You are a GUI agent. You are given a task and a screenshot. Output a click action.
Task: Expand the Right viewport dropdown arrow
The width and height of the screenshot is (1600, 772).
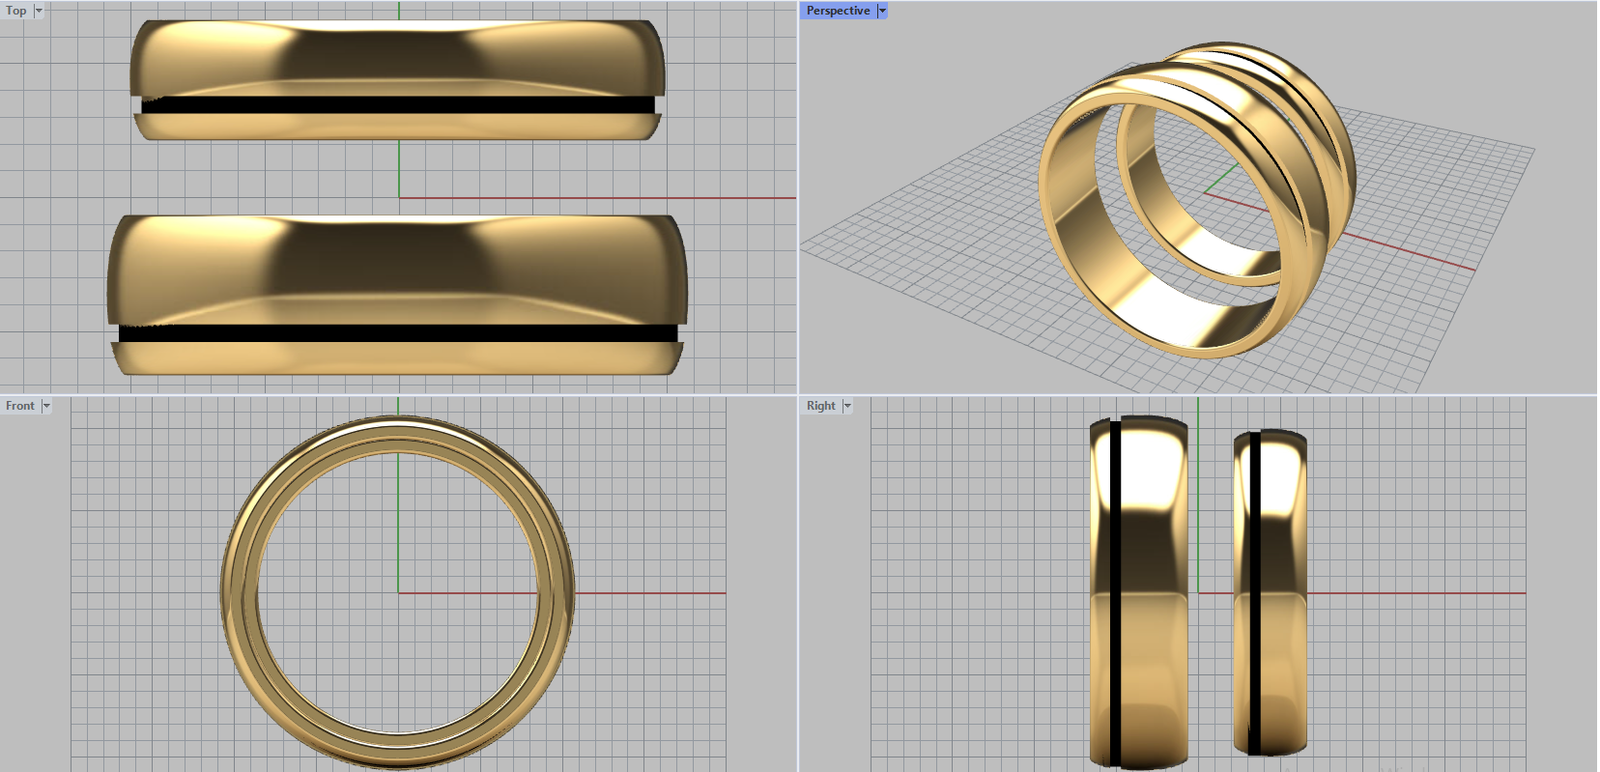point(847,406)
